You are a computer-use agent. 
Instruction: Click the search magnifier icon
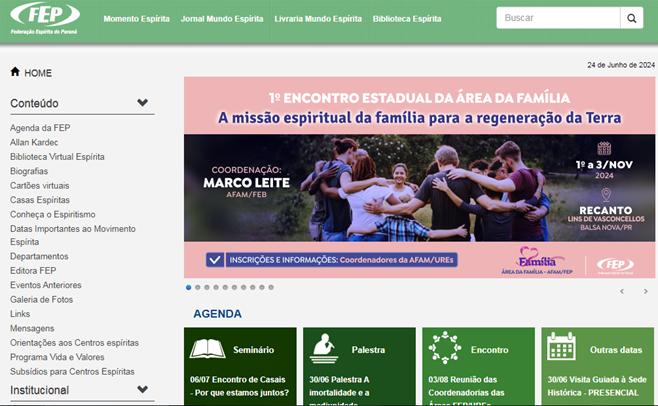tap(632, 18)
